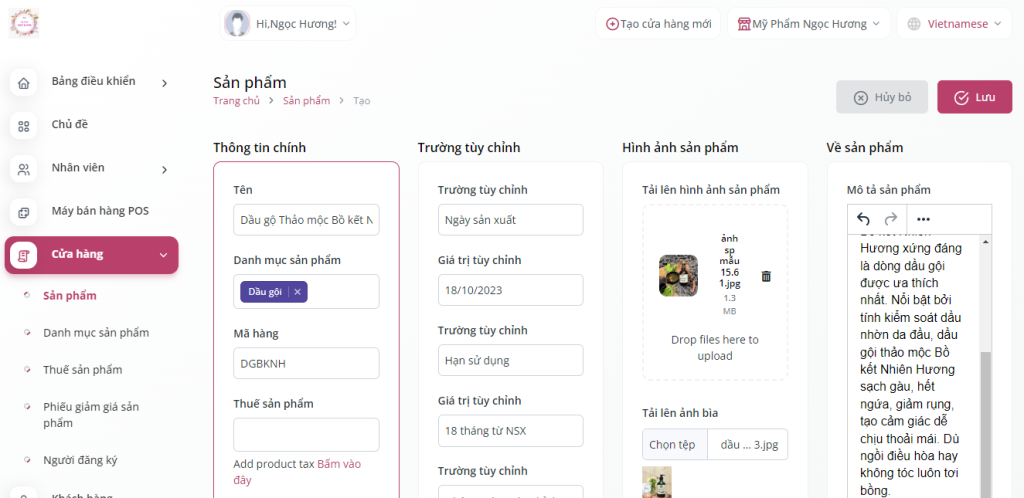1024x498 pixels.
Task: Click the Bấm vào đây link
Action: [x=298, y=472]
